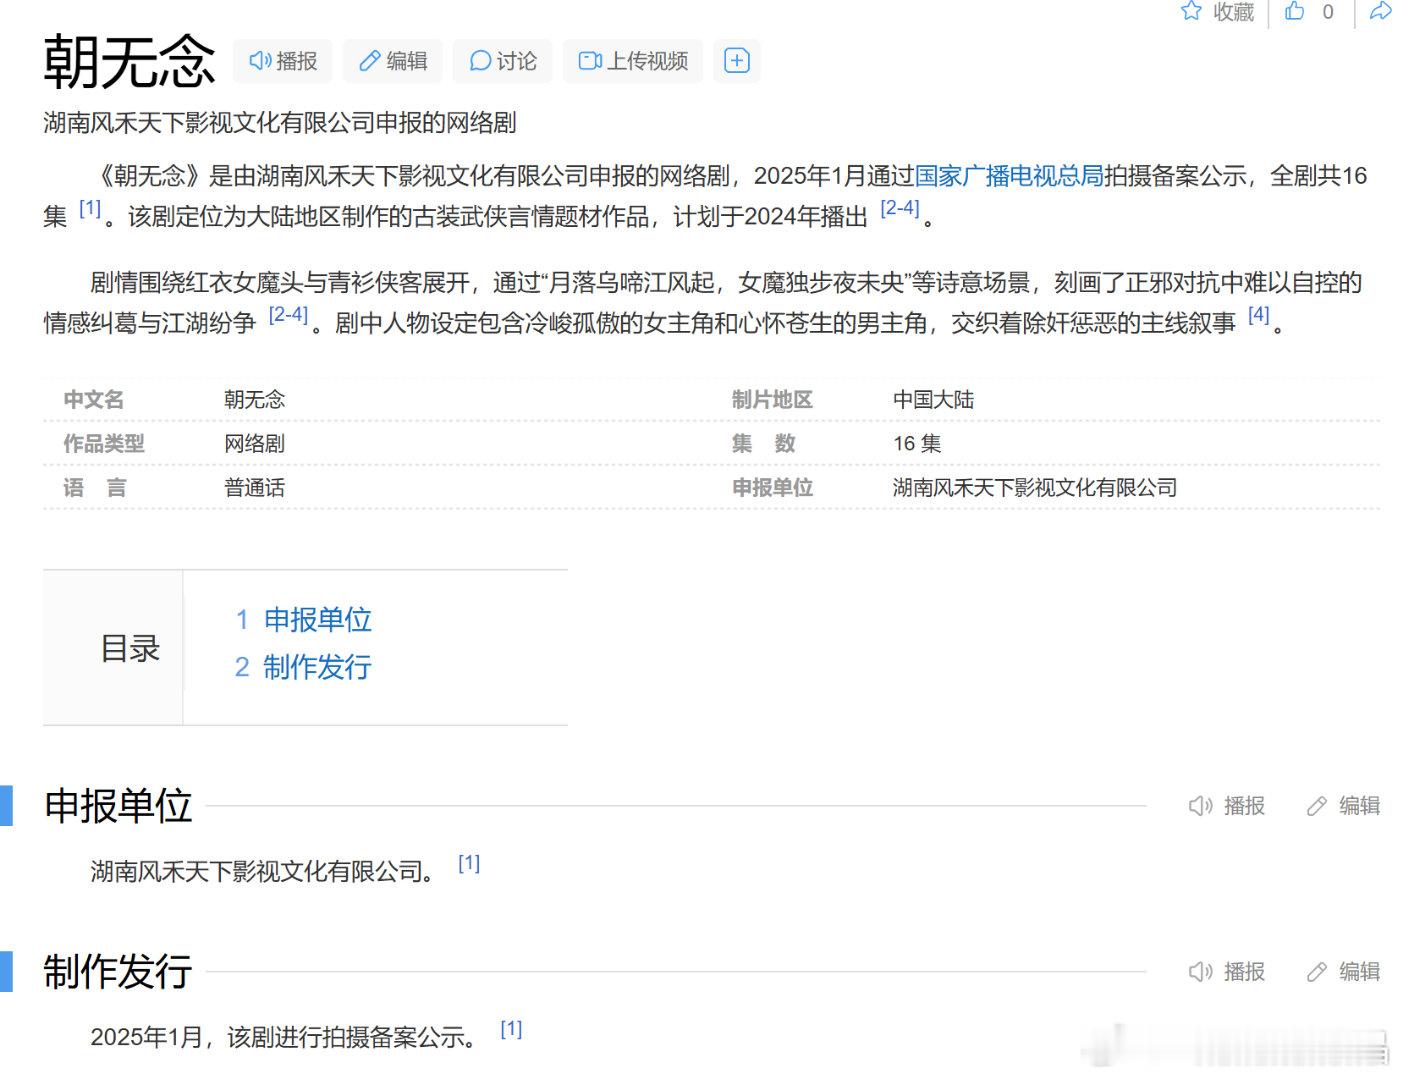Click the + add module icon after 上传视频
The height and width of the screenshot is (1080, 1403).
(x=736, y=60)
